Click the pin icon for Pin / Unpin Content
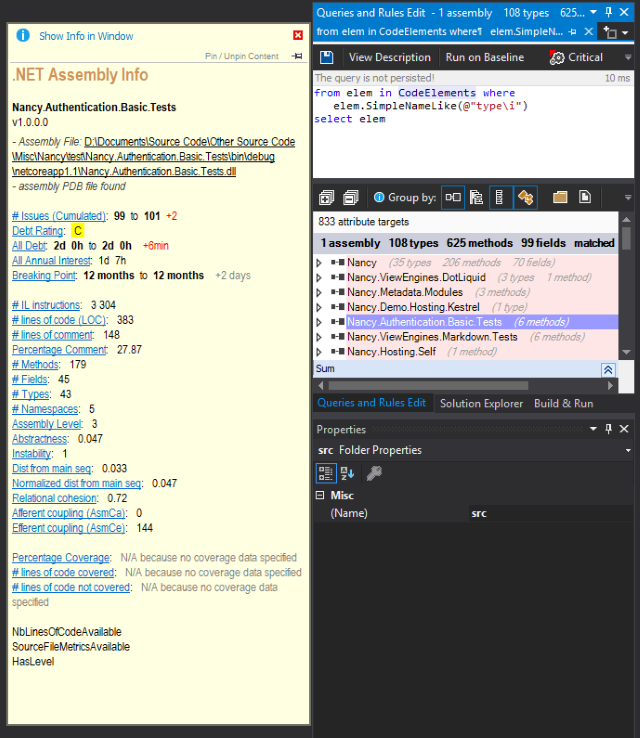 click(x=296, y=56)
